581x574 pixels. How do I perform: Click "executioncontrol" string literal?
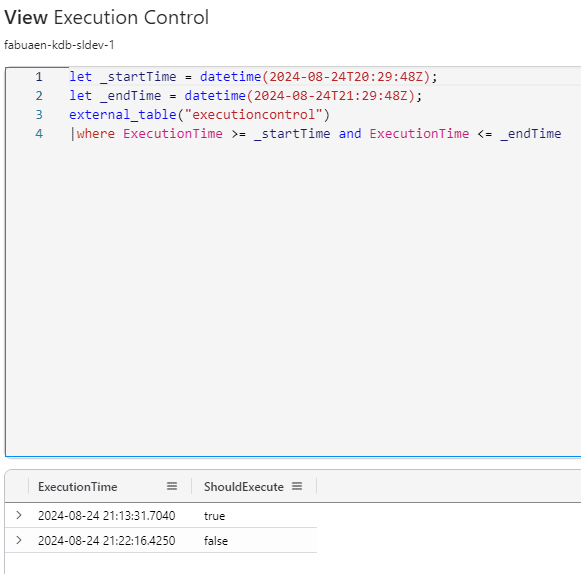click(x=253, y=115)
